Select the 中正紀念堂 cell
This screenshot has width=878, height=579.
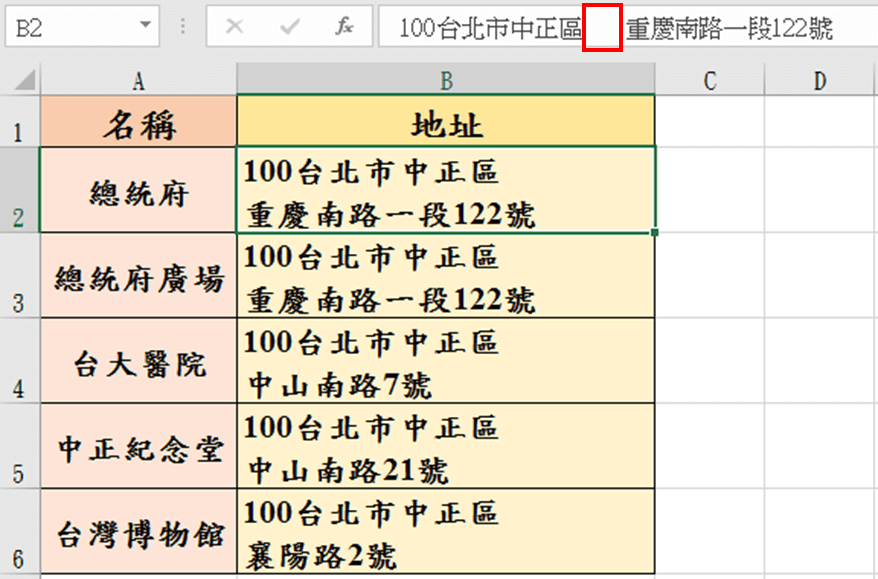point(139,447)
